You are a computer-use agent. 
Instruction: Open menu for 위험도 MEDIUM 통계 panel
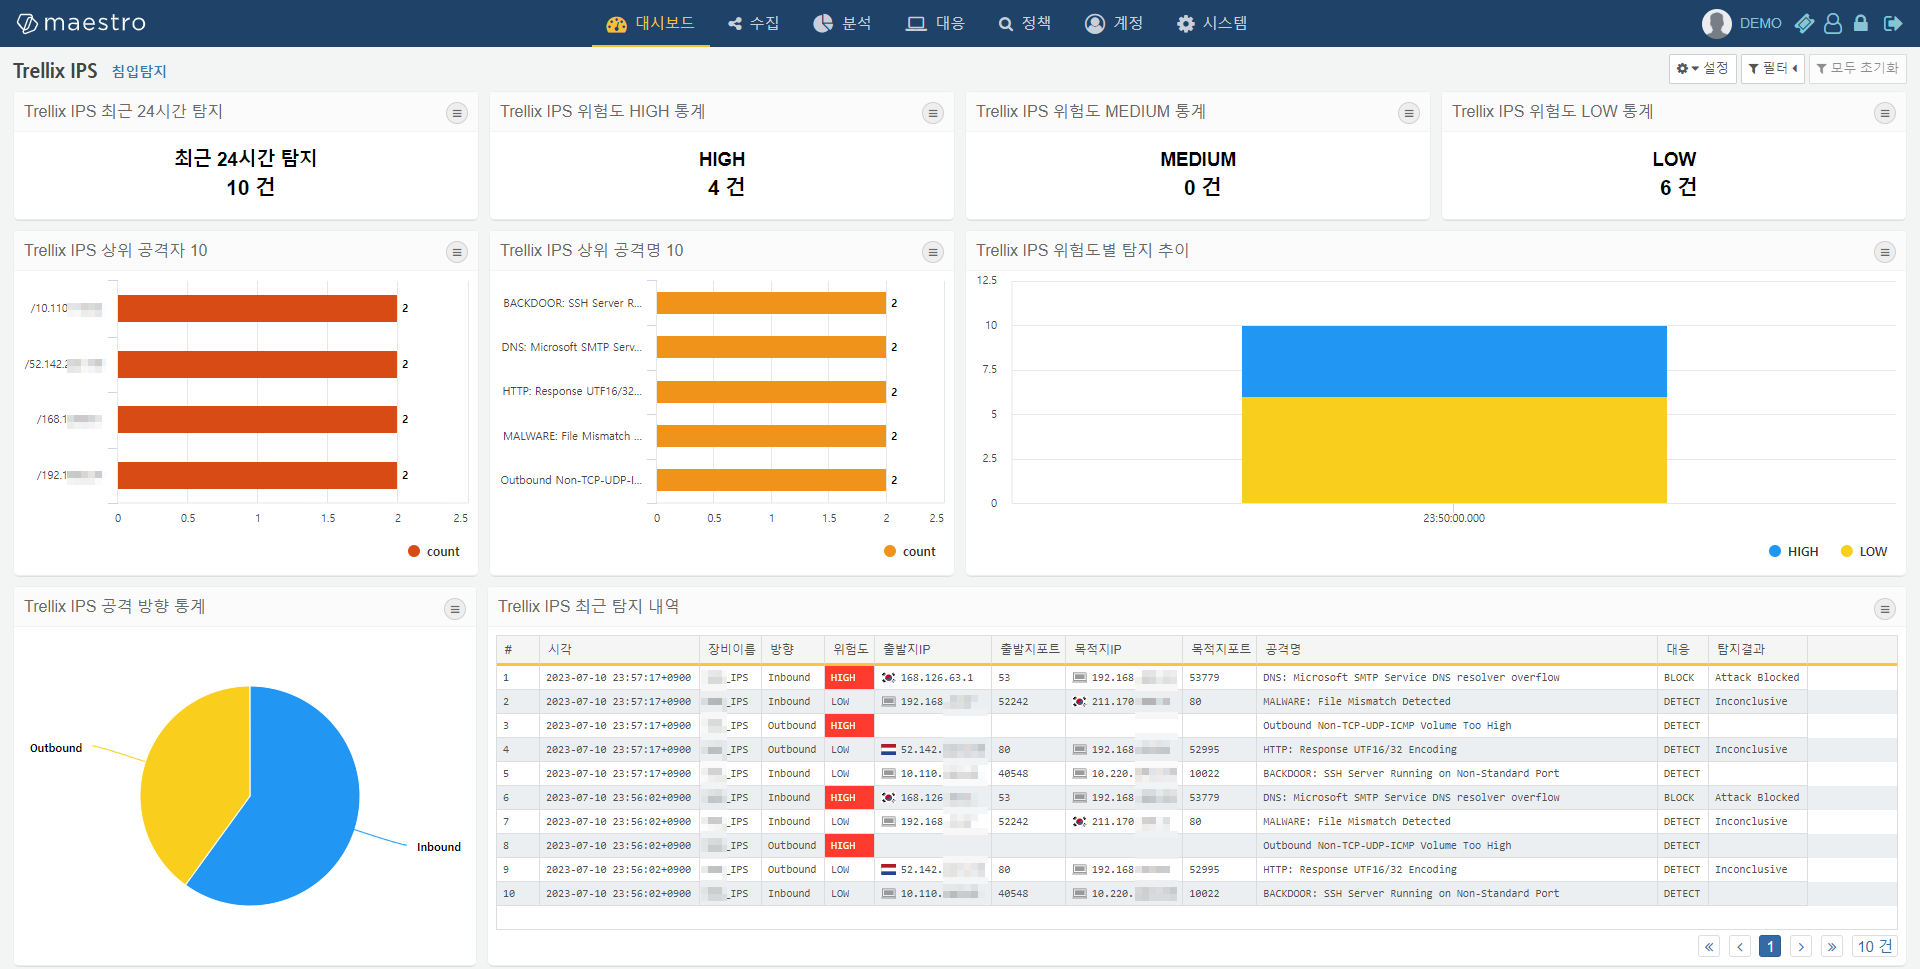coord(1409,113)
